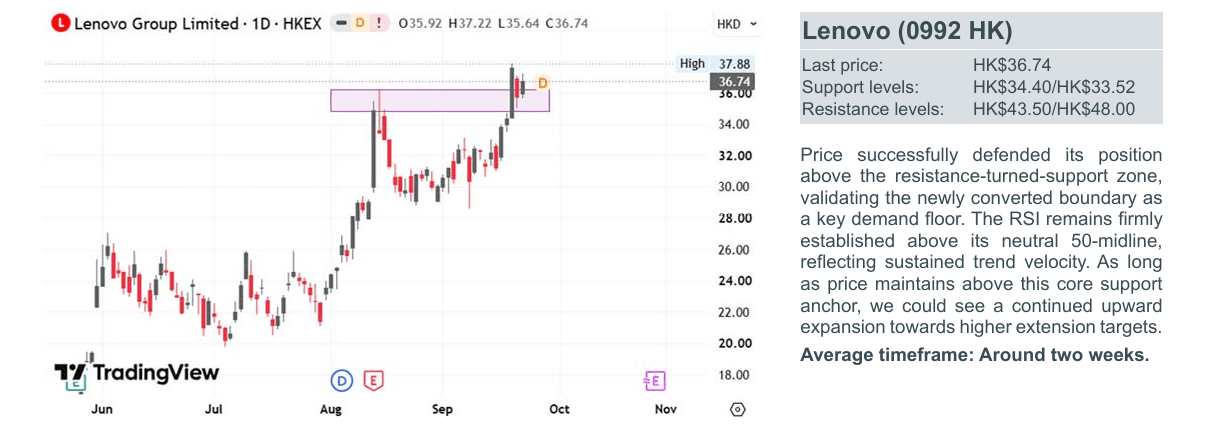
Task: Click the Resistance levels label
Action: (873, 109)
